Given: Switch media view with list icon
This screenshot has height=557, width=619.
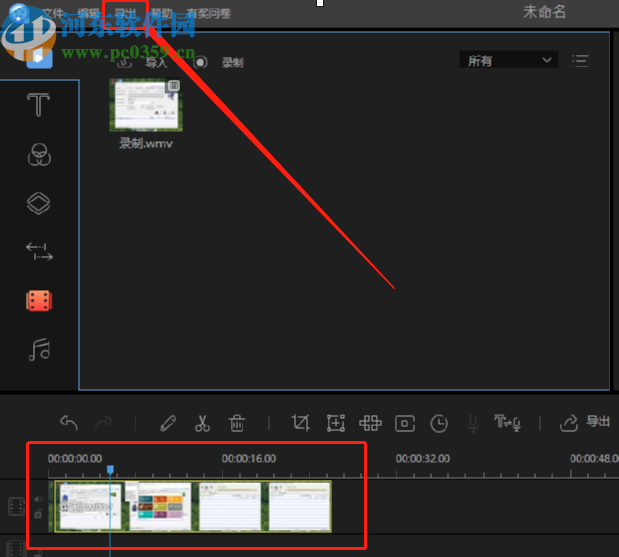Looking at the screenshot, I should coord(580,61).
